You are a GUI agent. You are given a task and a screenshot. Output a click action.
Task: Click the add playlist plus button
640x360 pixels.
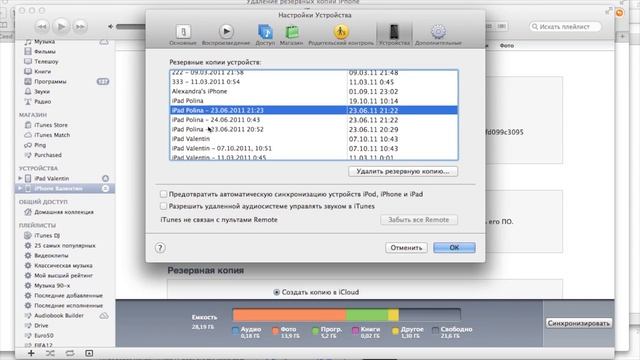(31, 353)
